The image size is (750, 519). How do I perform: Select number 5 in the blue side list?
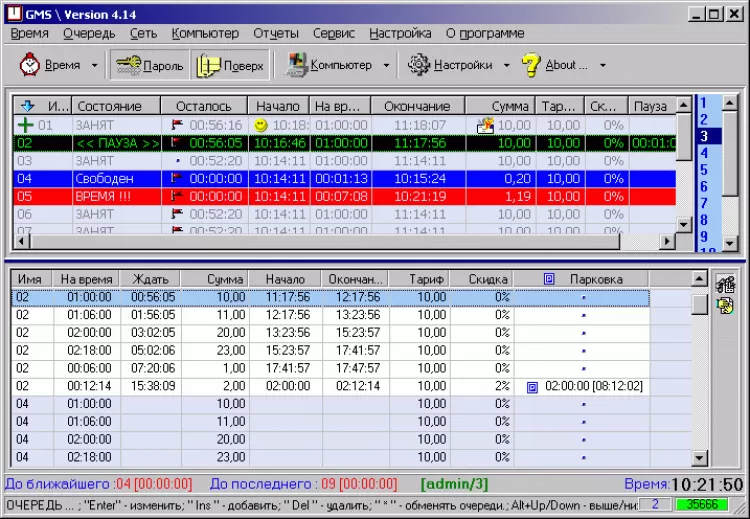point(704,170)
